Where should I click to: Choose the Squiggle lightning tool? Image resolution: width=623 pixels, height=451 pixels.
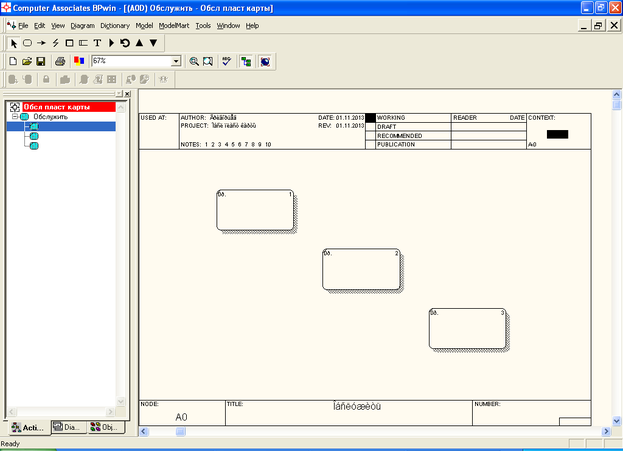(x=55, y=43)
